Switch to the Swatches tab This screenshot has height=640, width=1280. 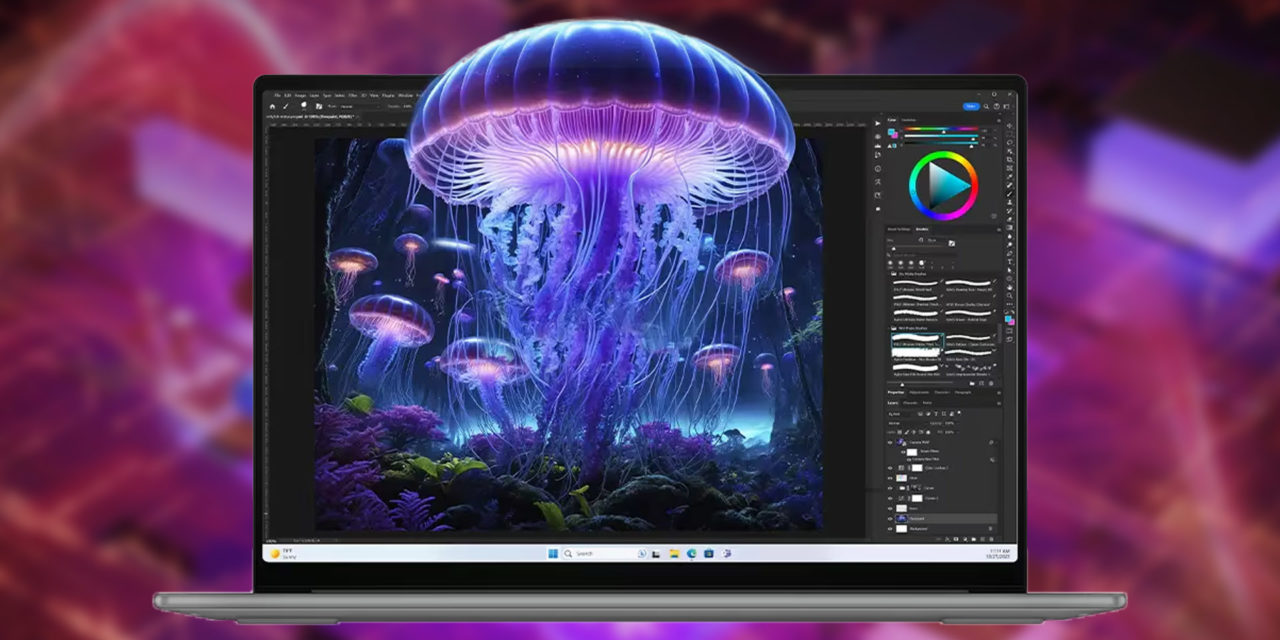coord(909,120)
